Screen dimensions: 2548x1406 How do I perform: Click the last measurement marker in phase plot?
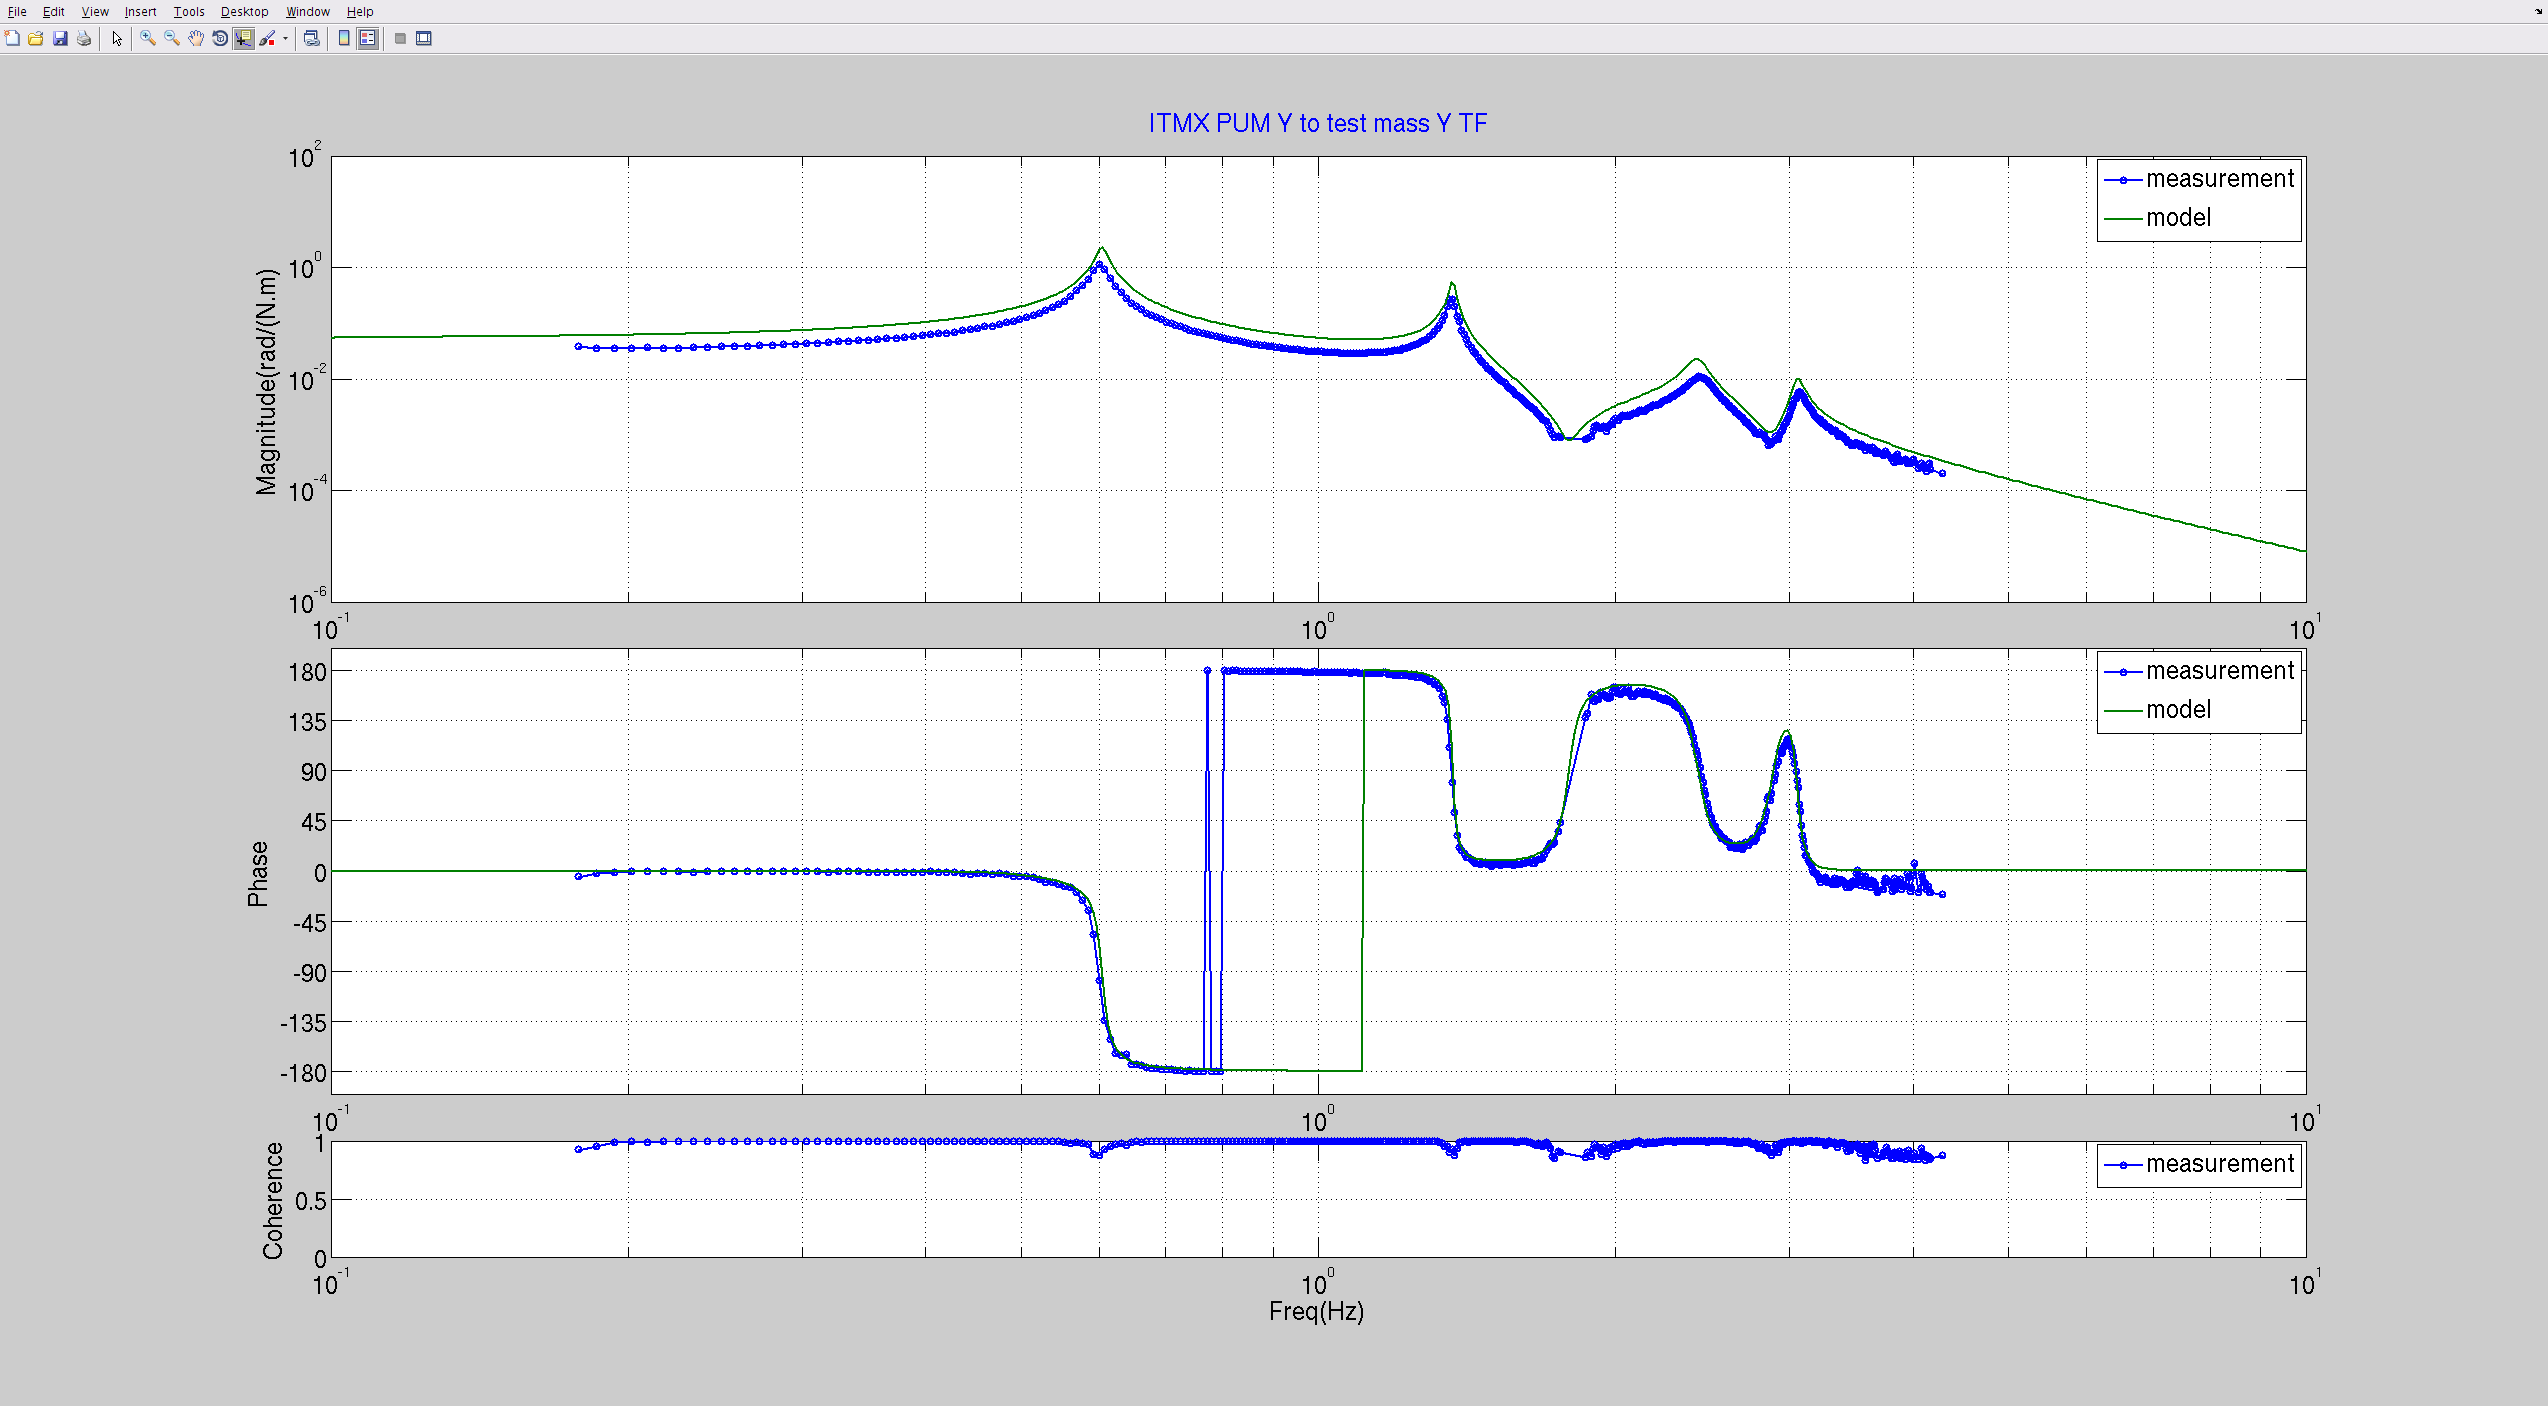[x=1942, y=894]
